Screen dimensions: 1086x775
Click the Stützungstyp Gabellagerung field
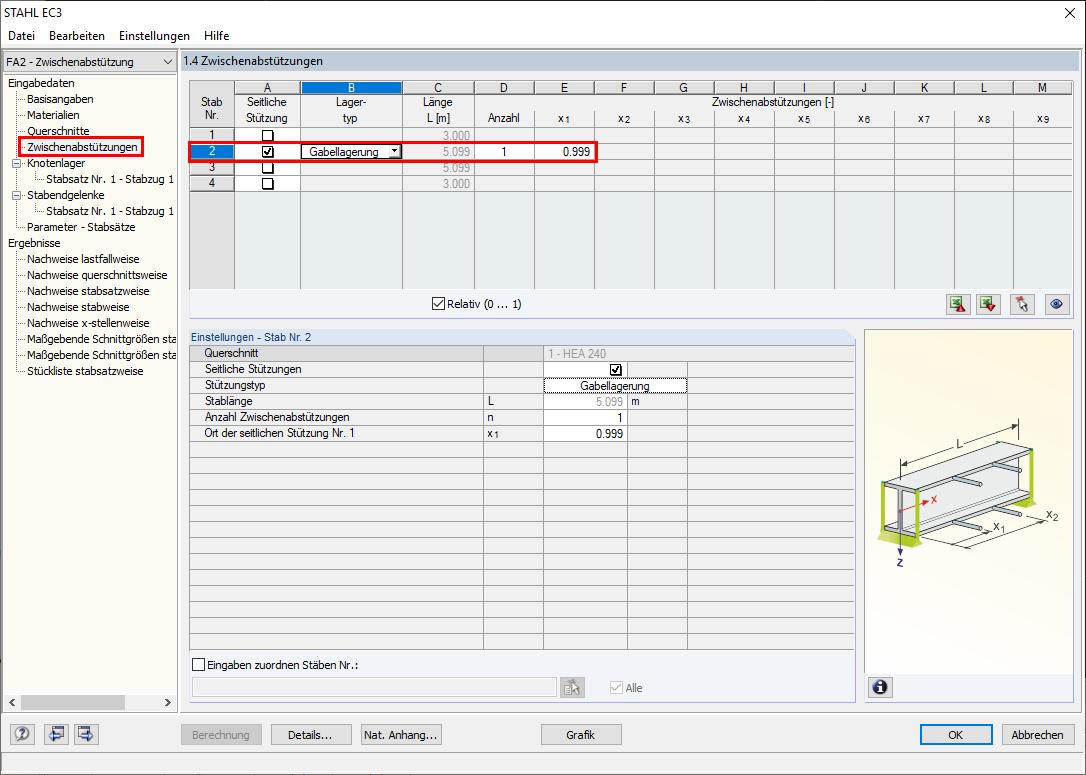pos(615,386)
